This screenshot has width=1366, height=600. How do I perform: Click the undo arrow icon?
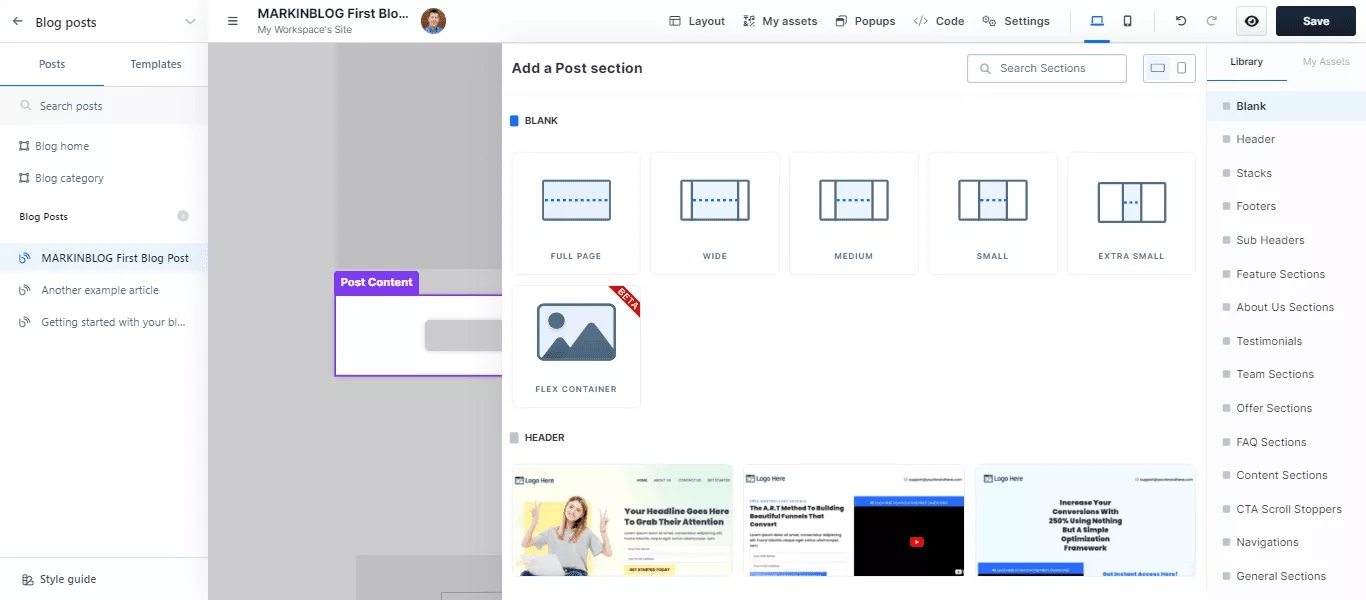1181,21
